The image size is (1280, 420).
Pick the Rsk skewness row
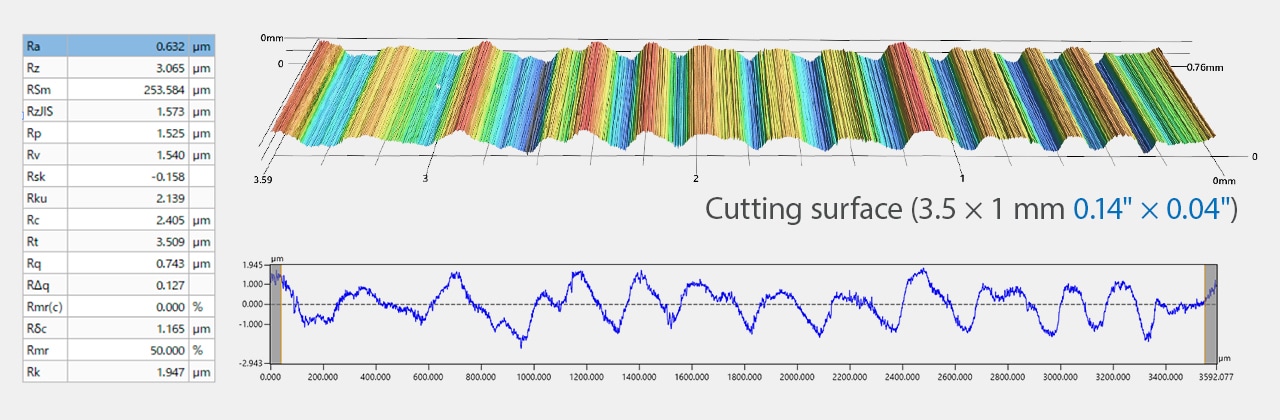[x=118, y=177]
